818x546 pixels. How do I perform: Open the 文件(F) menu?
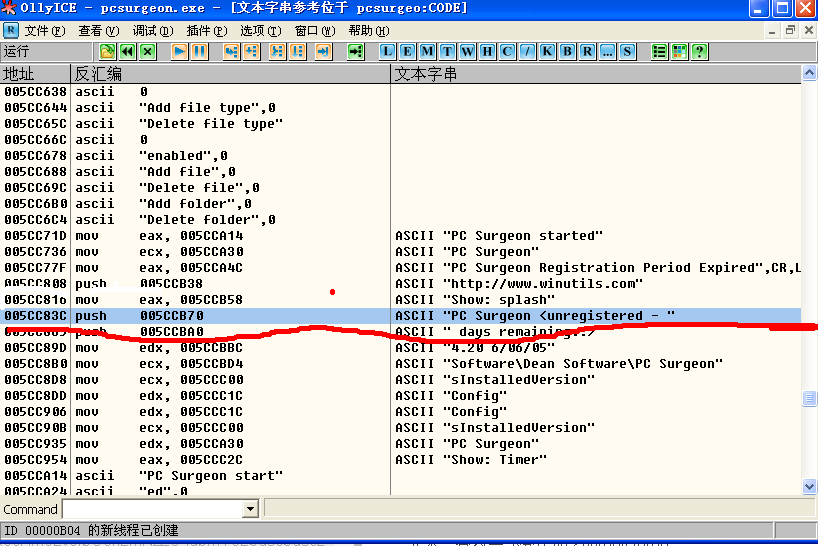pyautogui.click(x=45, y=31)
